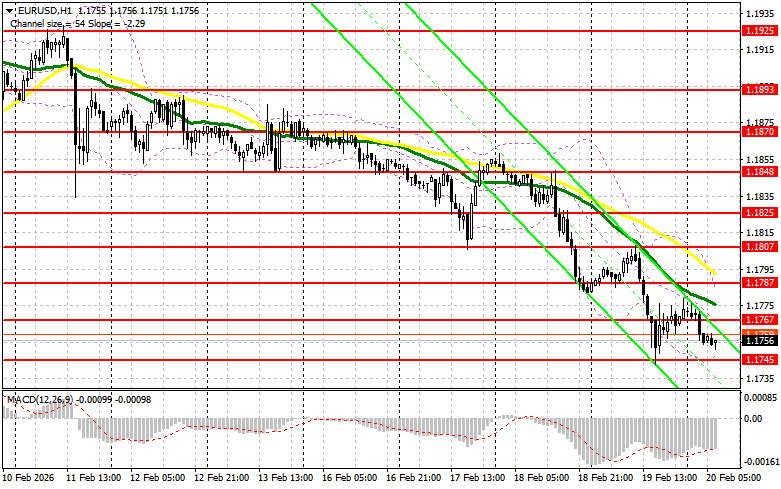Viewport: 781px width, 489px height.
Task: Click the red 1.1745 level price label
Action: 760,360
